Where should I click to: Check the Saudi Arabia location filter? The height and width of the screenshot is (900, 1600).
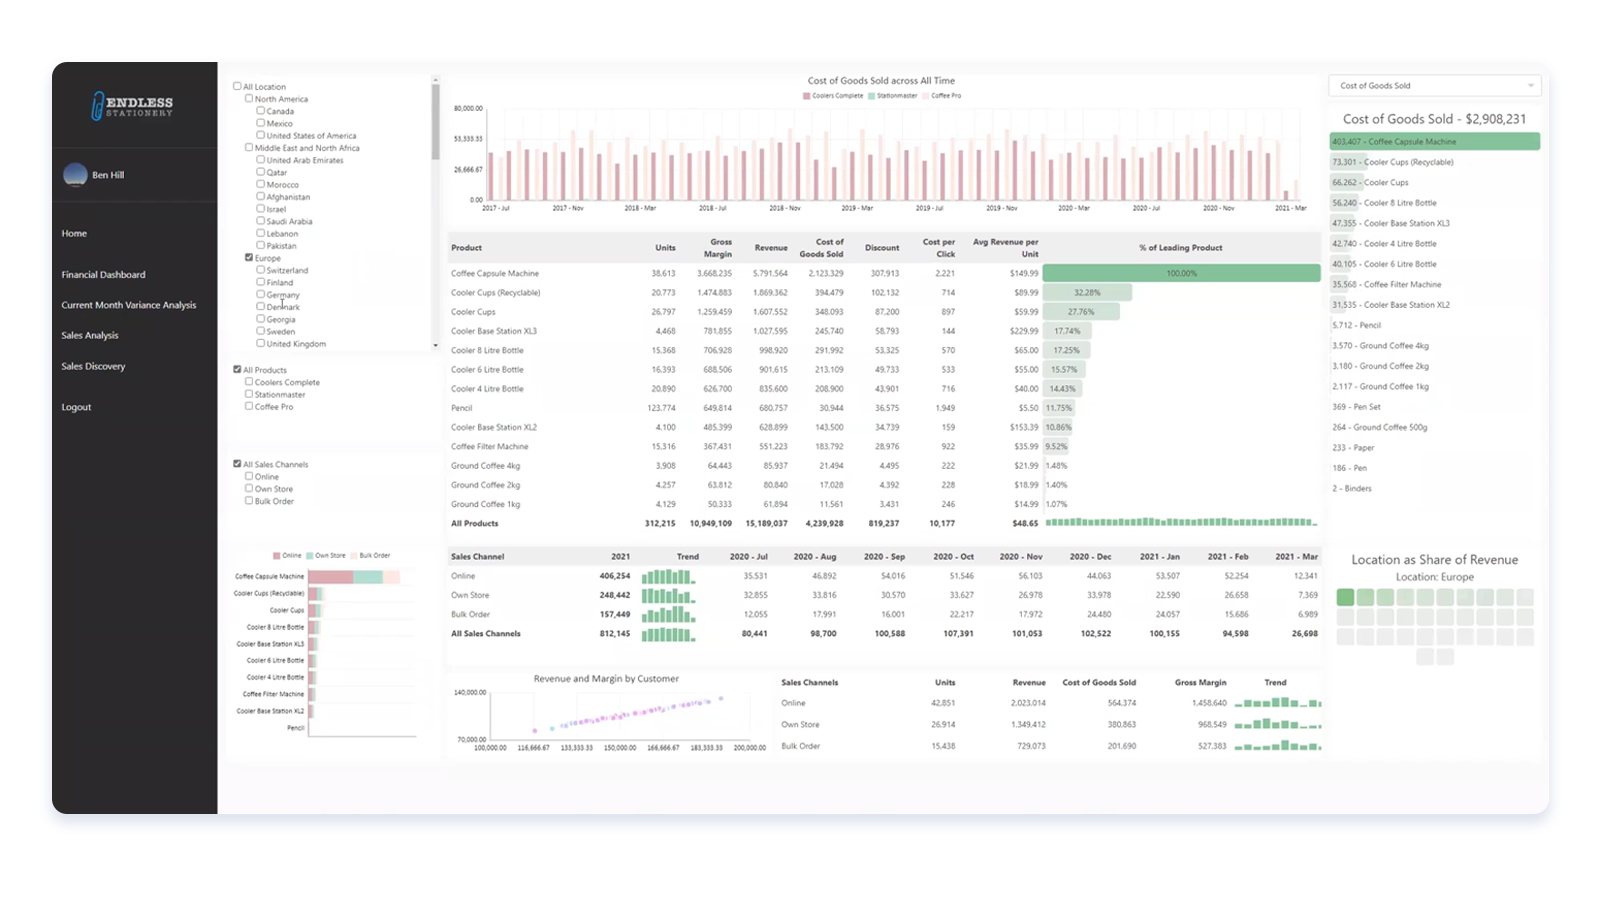click(259, 221)
